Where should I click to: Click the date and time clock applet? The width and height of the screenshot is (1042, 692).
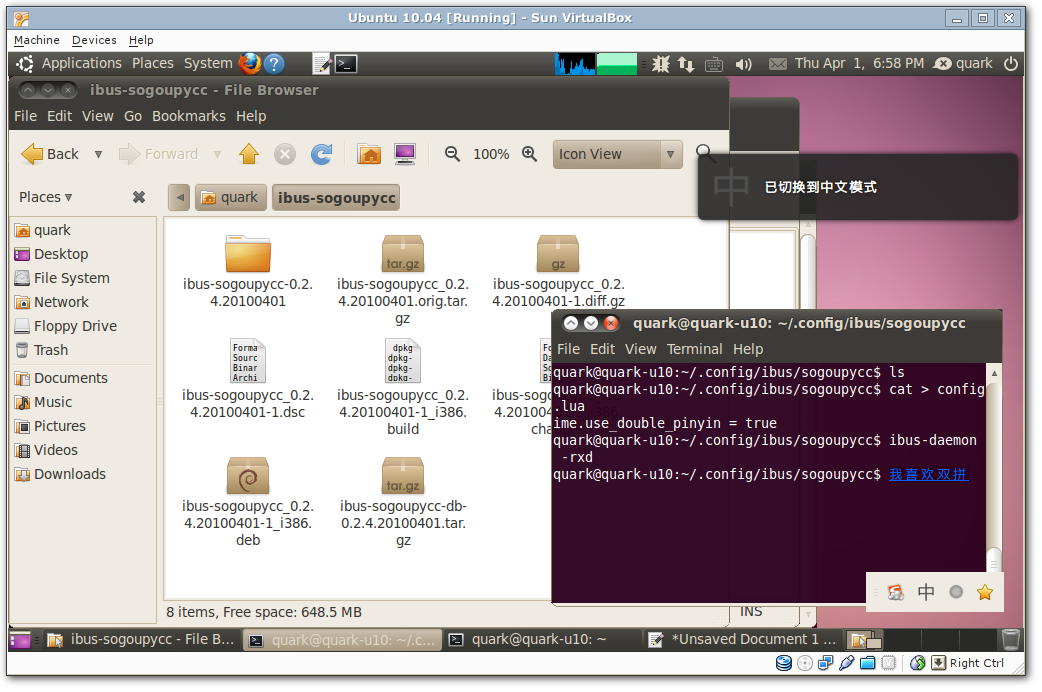click(859, 64)
